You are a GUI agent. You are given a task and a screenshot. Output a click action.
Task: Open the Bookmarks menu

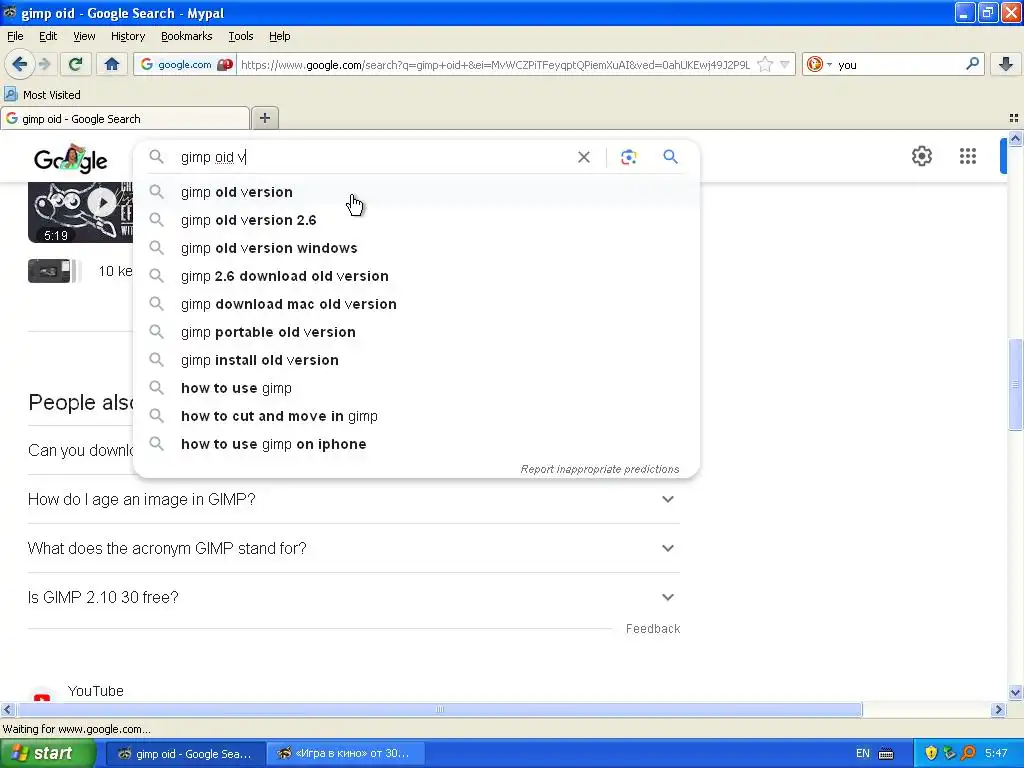tap(186, 36)
